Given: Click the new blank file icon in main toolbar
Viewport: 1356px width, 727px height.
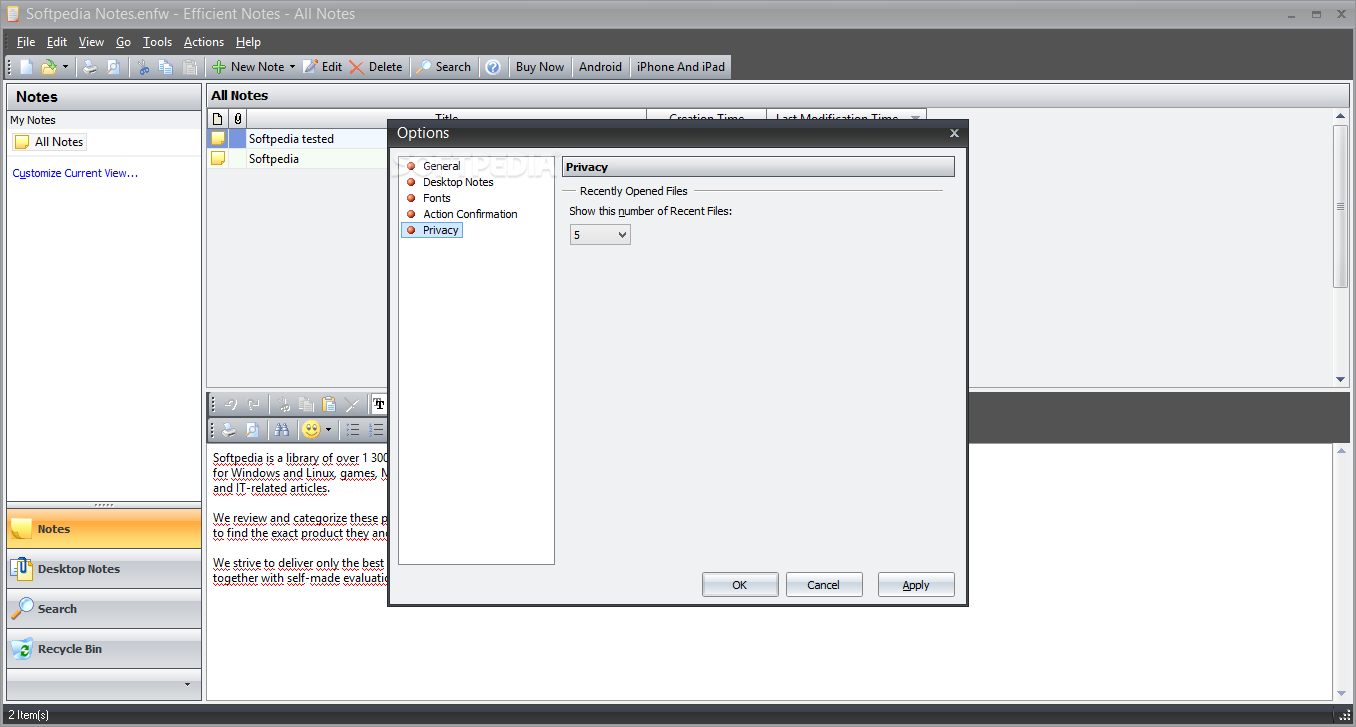Looking at the screenshot, I should pos(27,67).
